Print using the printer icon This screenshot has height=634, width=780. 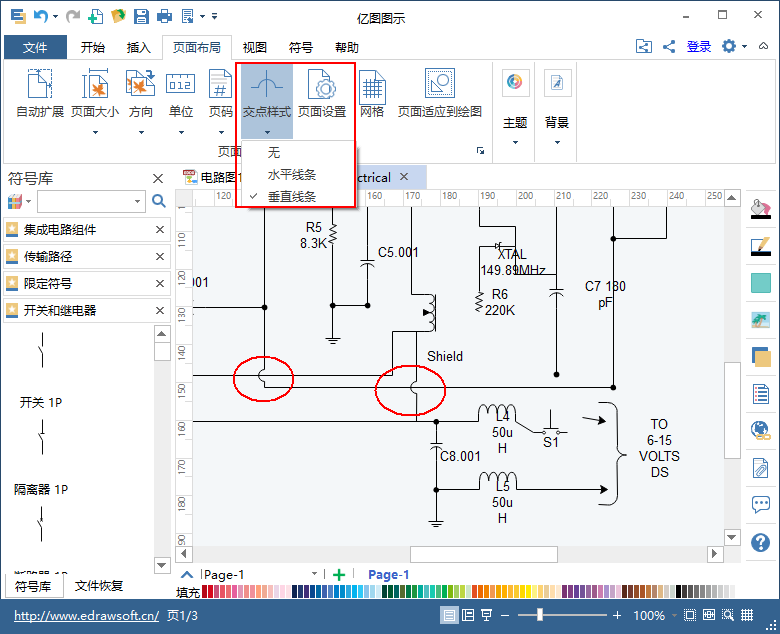coord(164,16)
